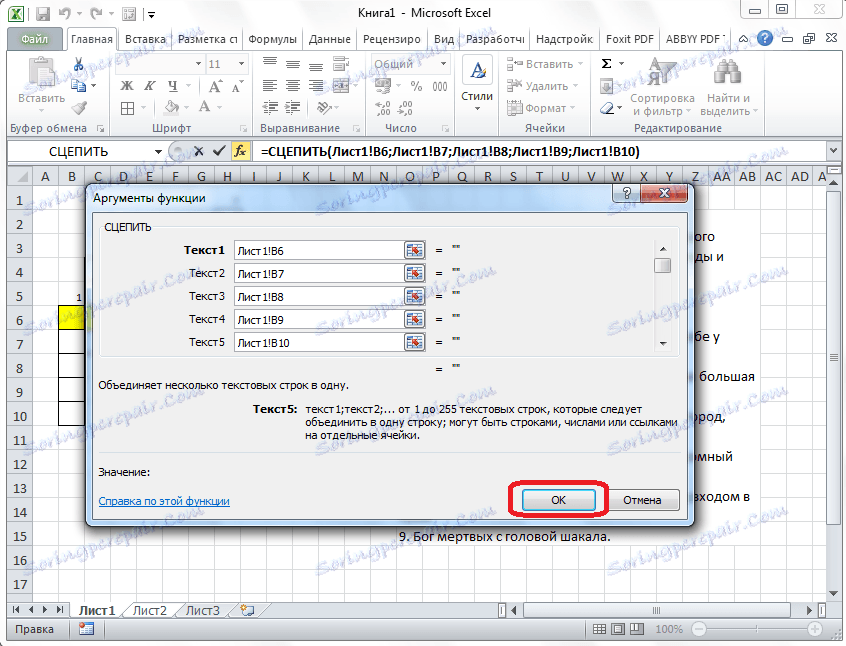
Task: Click the Top Align icon
Action: (270, 64)
